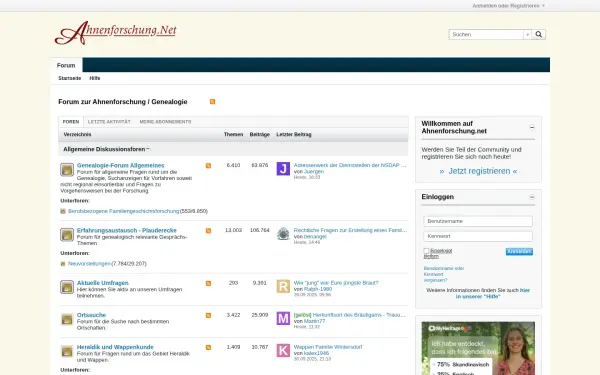Click the Themen column header
Viewport: 600px width, 375px height.
point(233,135)
